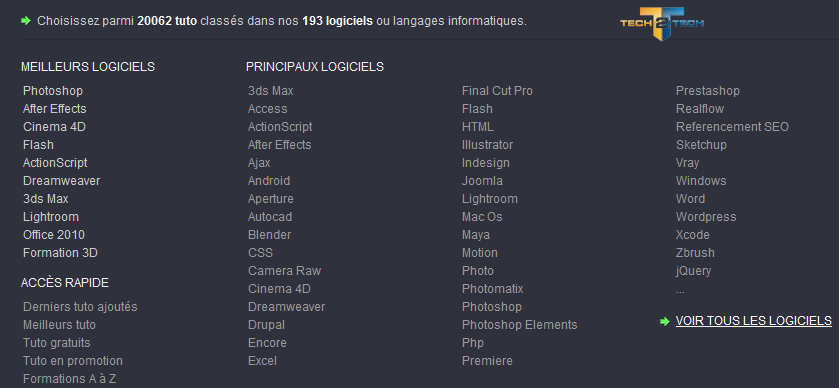Viewport: 839px width, 388px height.
Task: Open the VOIR TOUS LES LOGICIELS link
Action: coord(753,321)
